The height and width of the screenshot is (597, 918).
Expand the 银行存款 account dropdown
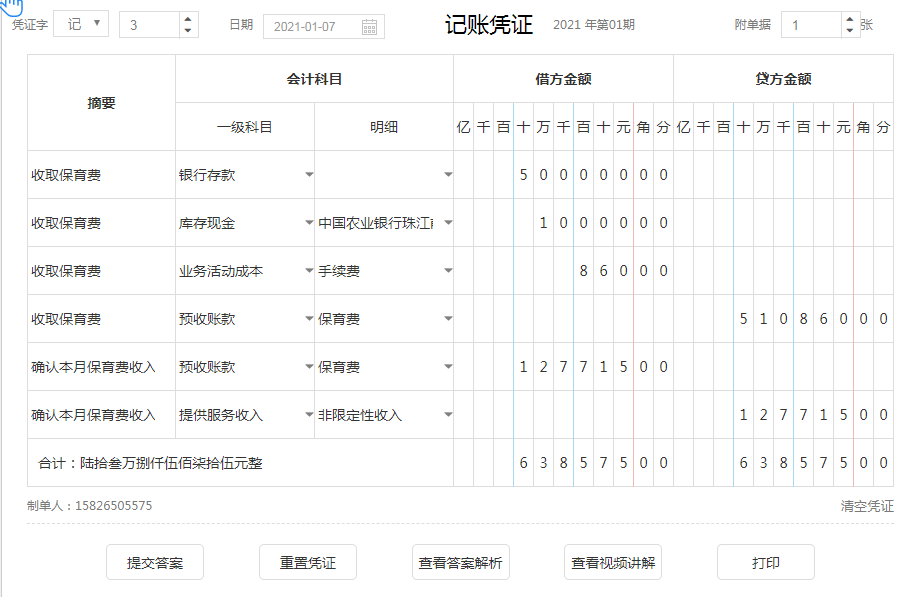(309, 175)
